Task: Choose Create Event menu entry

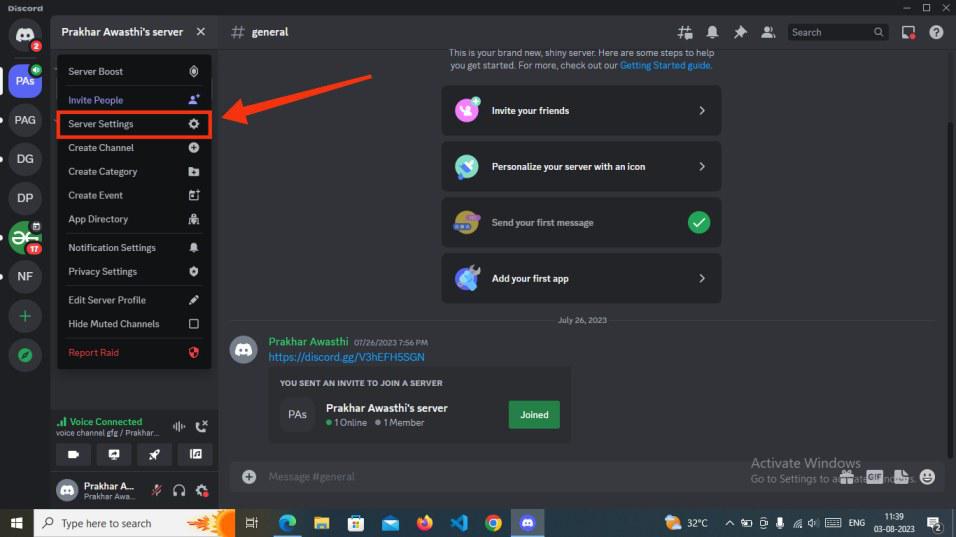Action: (134, 195)
